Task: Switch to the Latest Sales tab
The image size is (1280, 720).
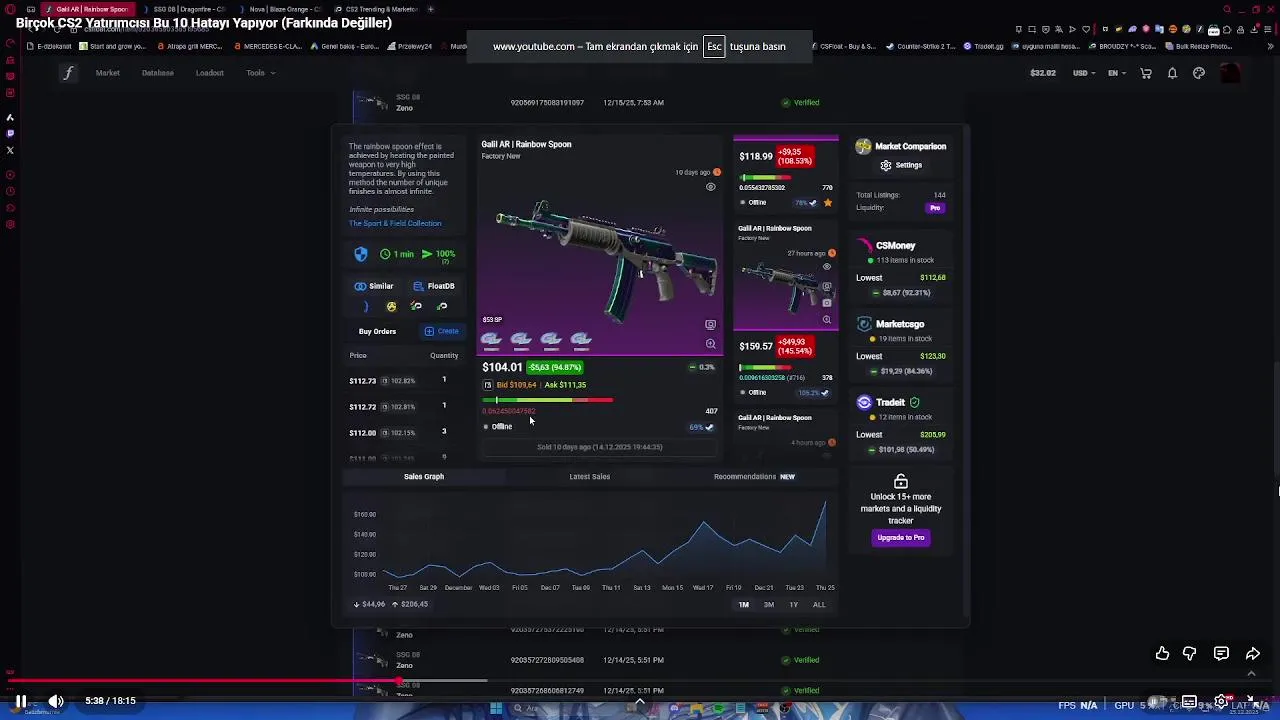Action: pyautogui.click(x=589, y=477)
